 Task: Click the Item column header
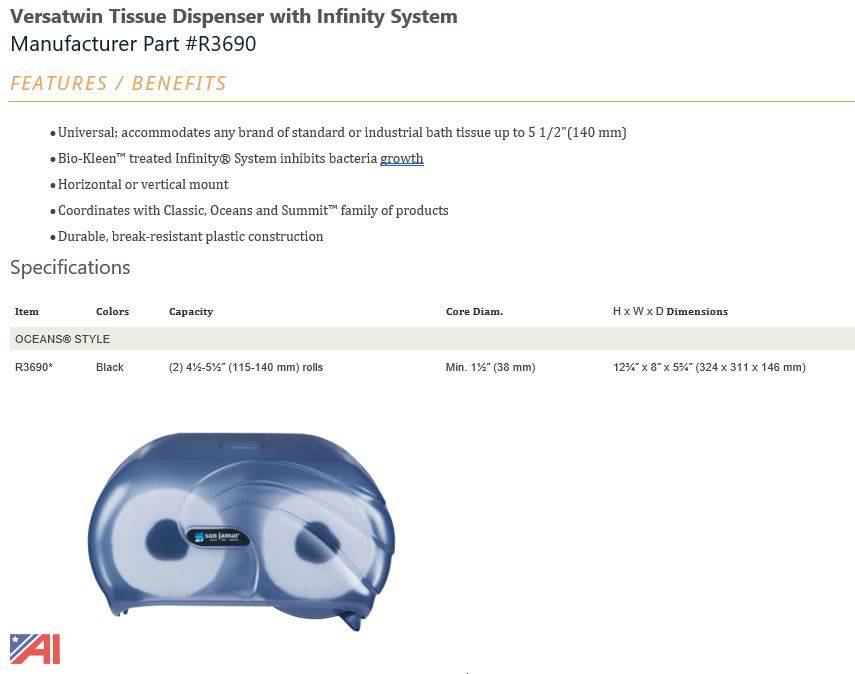[x=27, y=311]
